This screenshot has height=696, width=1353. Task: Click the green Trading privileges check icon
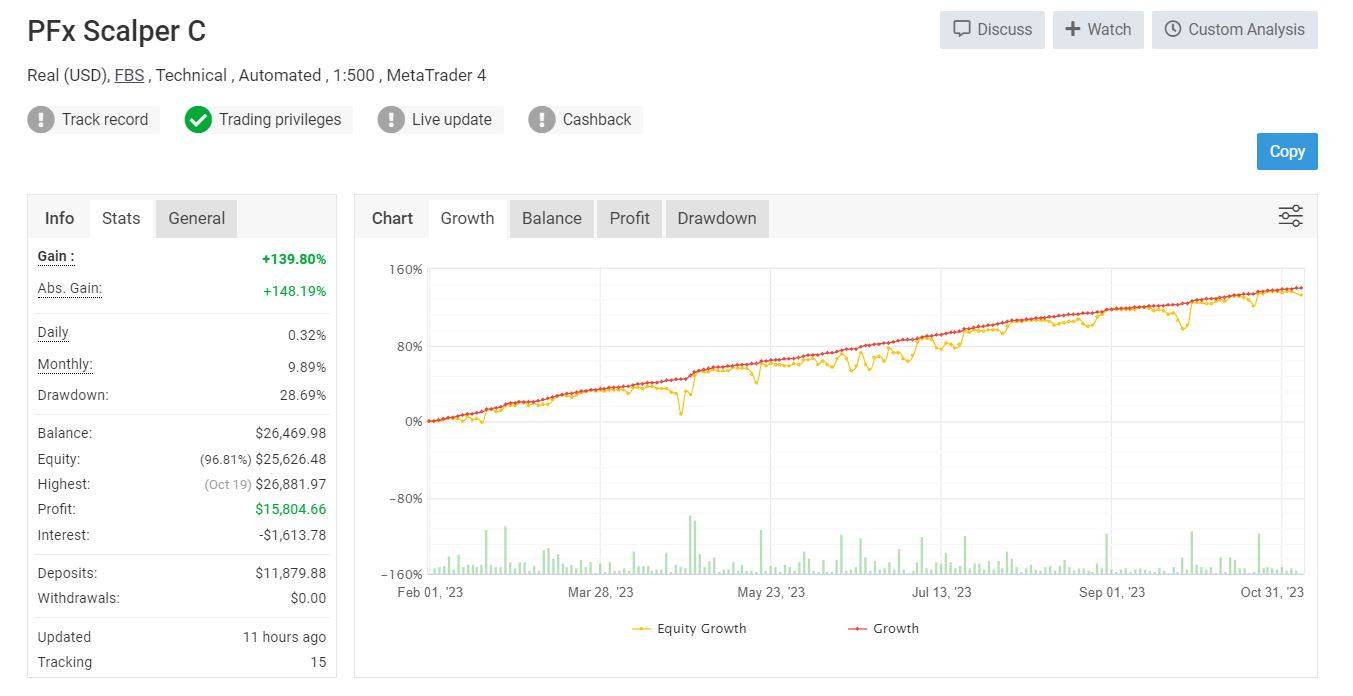tap(198, 119)
